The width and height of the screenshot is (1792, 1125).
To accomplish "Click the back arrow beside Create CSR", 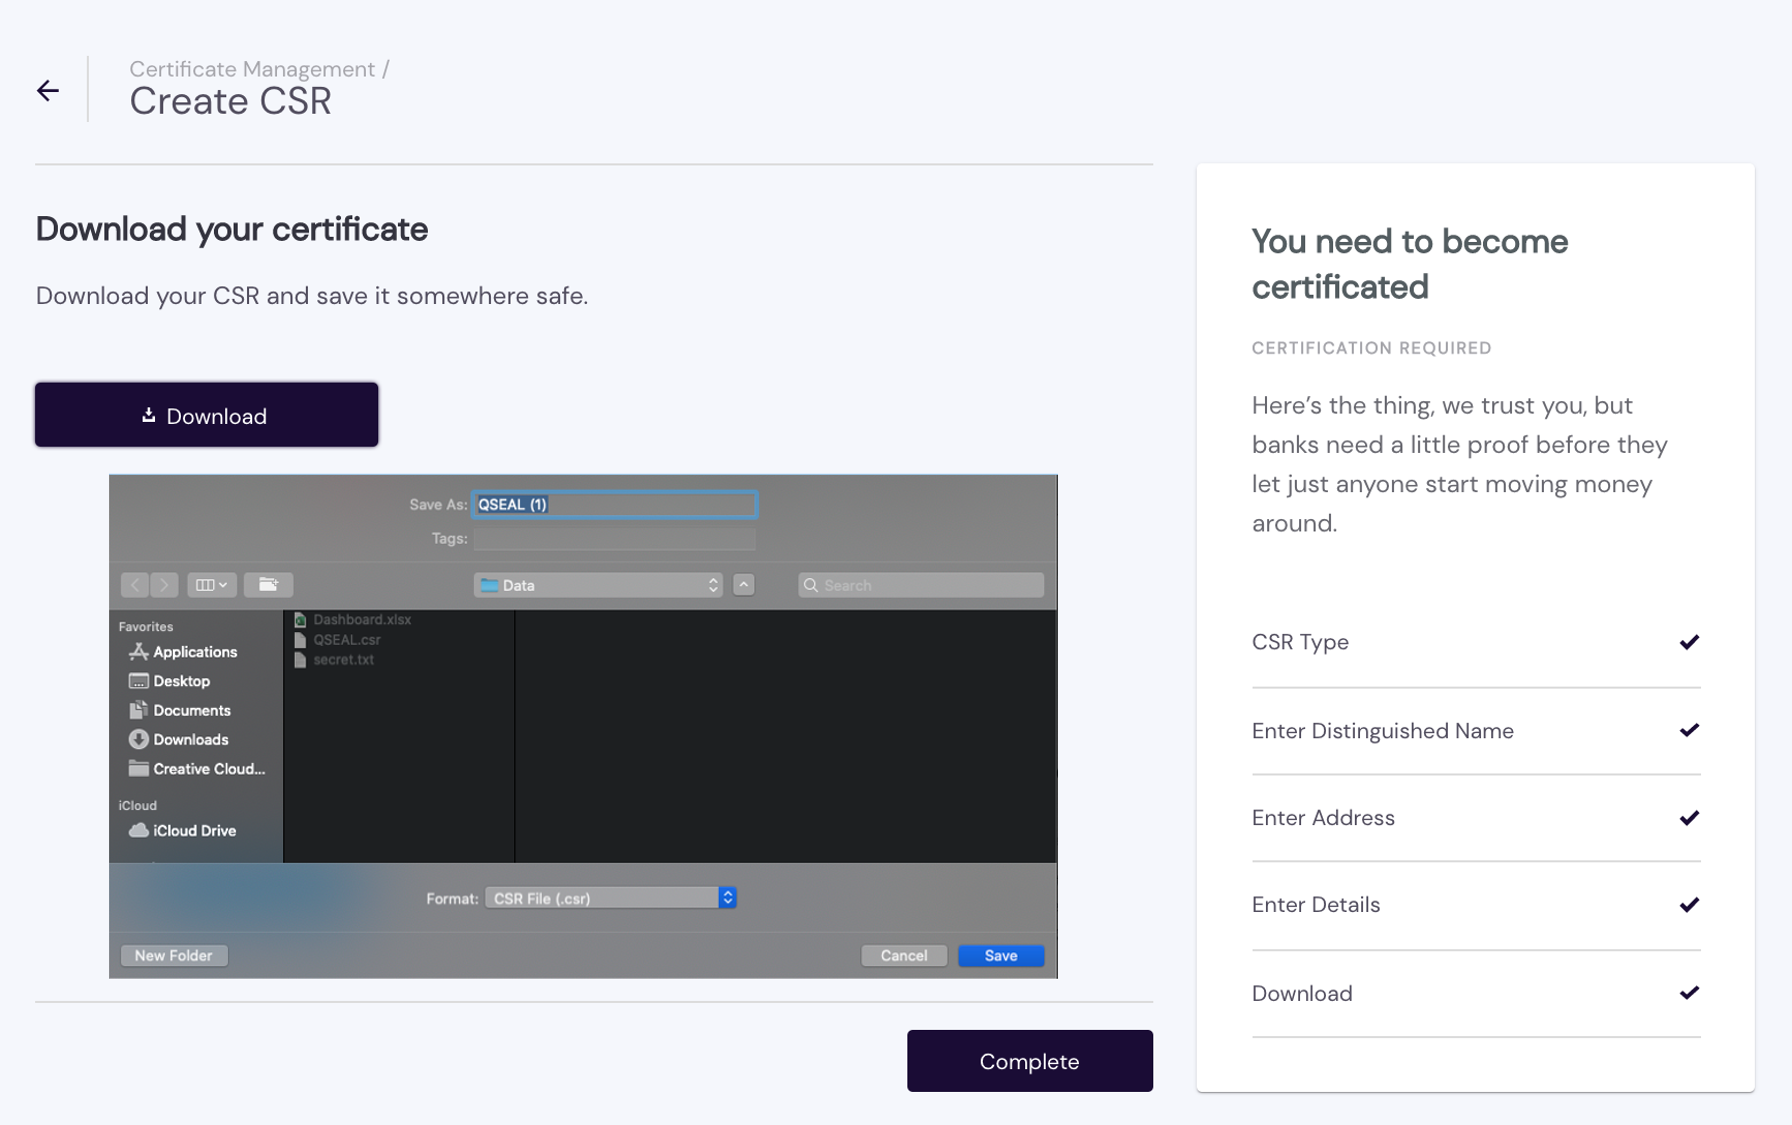I will click(x=48, y=91).
